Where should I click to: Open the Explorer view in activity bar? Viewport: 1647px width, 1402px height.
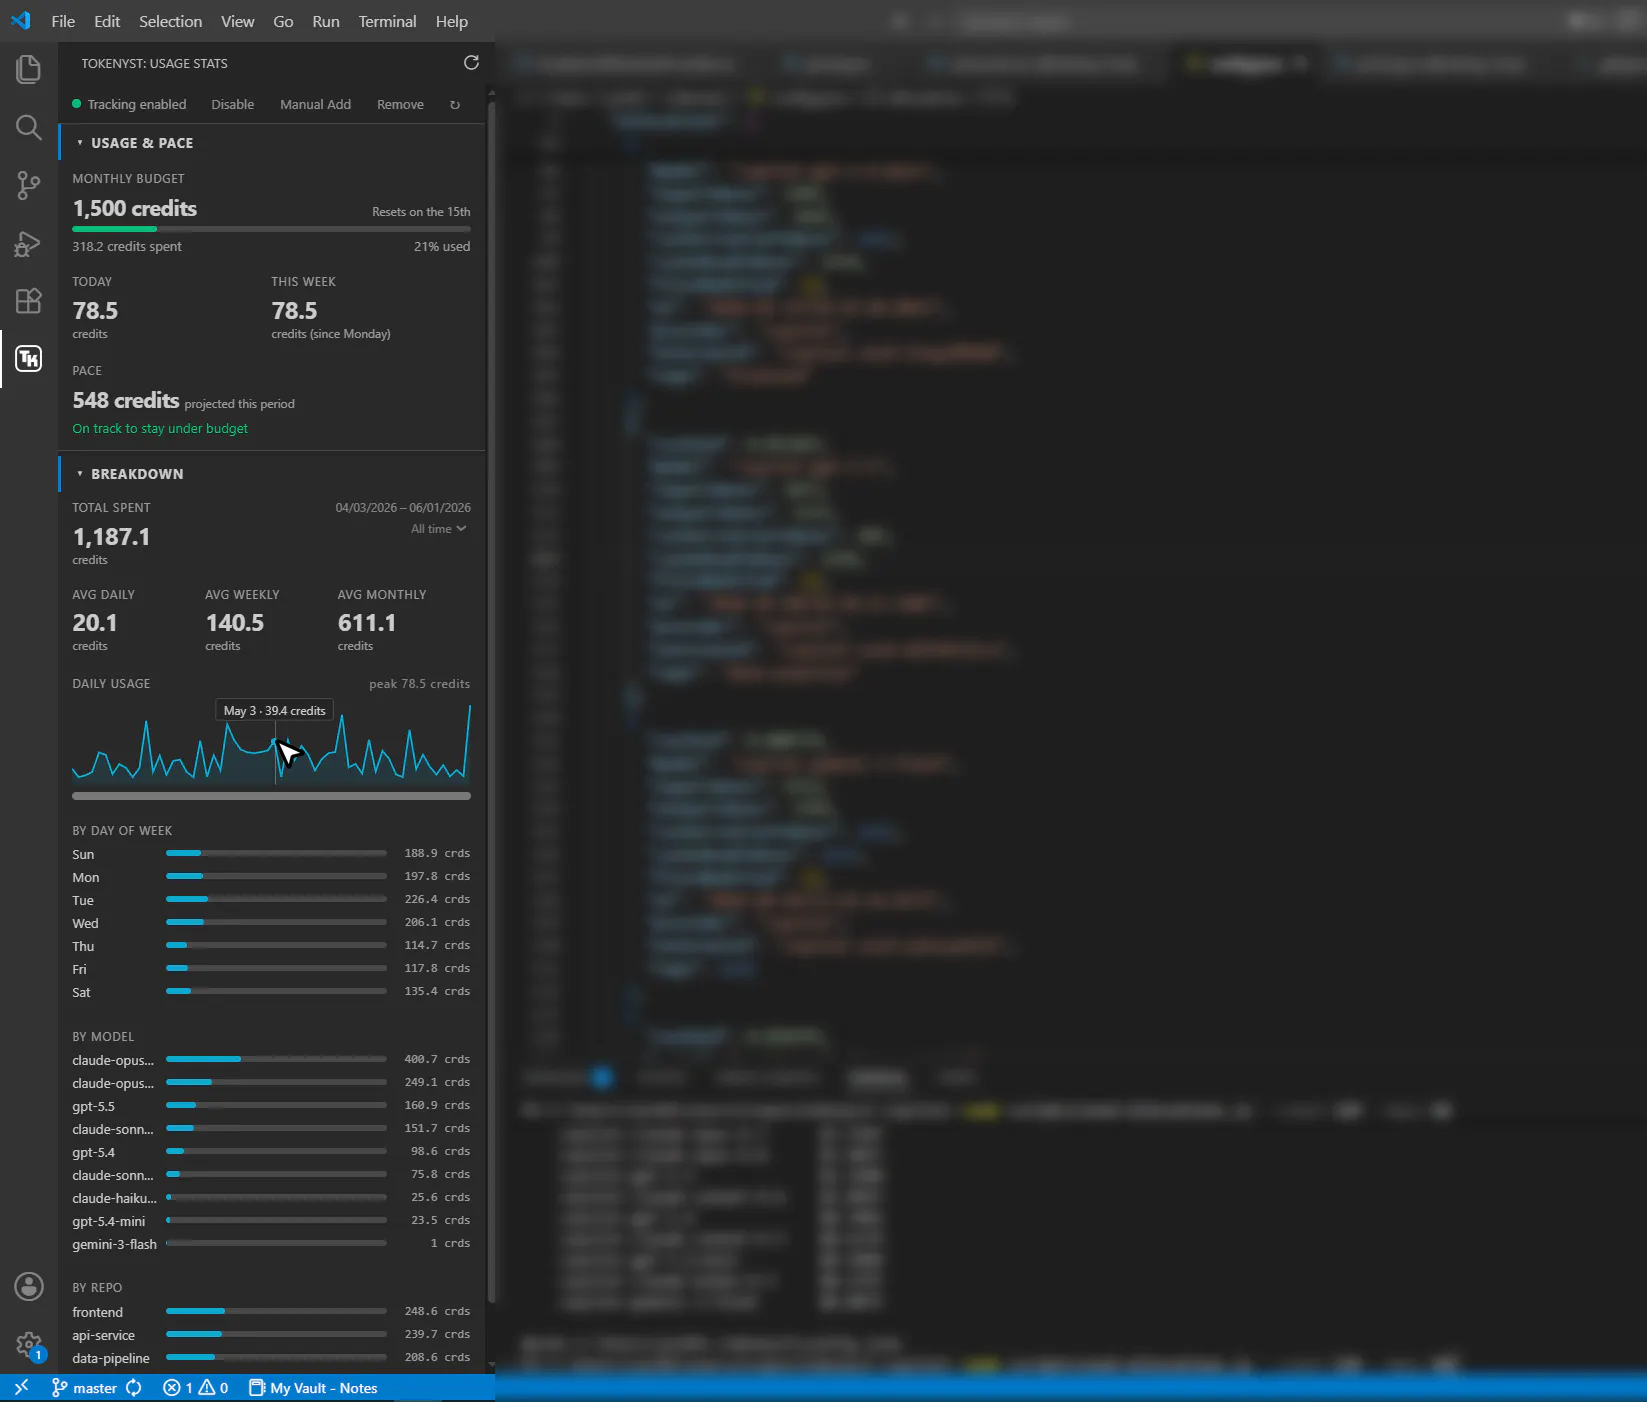(29, 69)
